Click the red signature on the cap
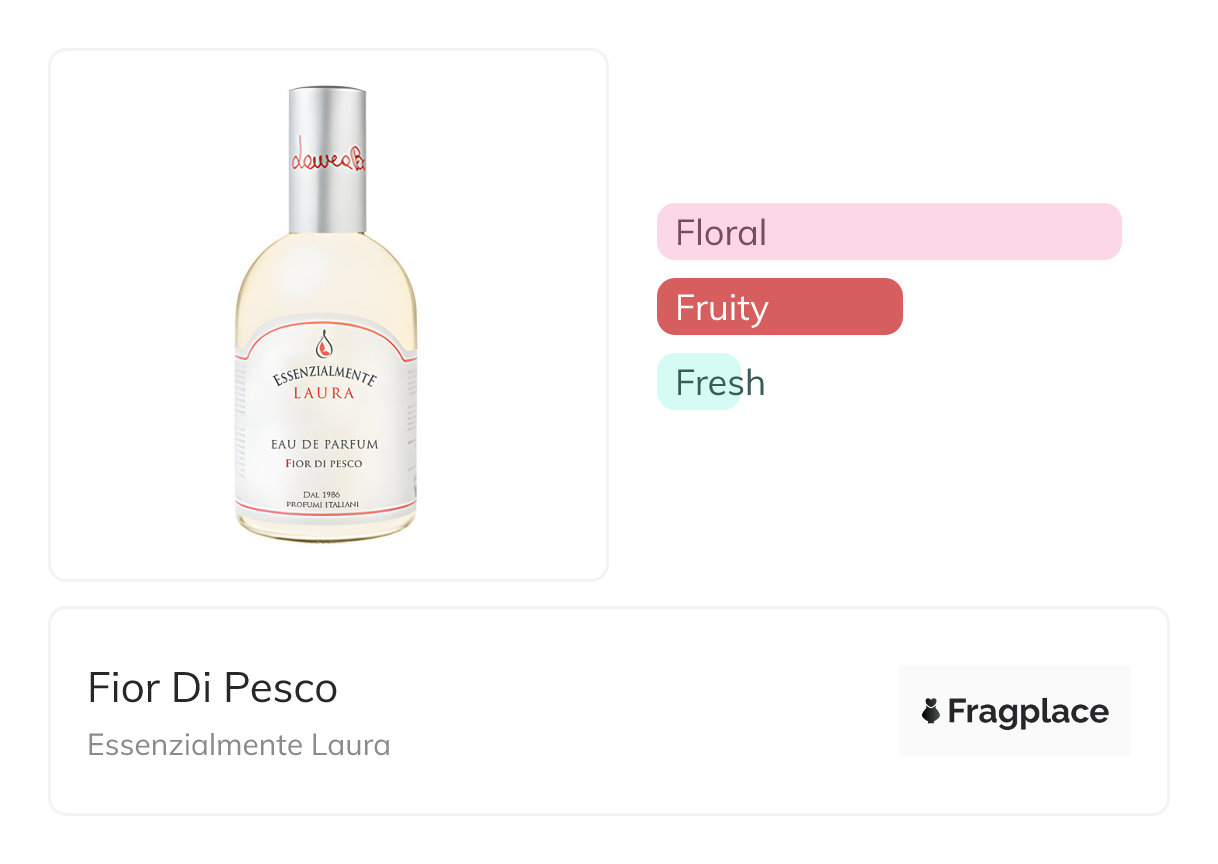The image size is (1218, 864). pos(327,159)
